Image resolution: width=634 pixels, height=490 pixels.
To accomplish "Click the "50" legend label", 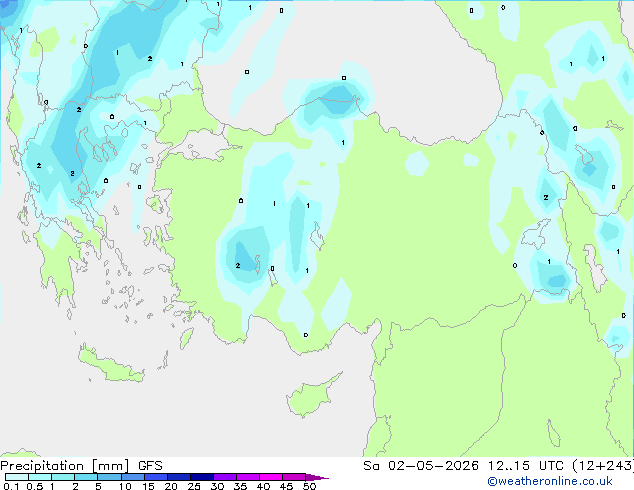I will [309, 486].
